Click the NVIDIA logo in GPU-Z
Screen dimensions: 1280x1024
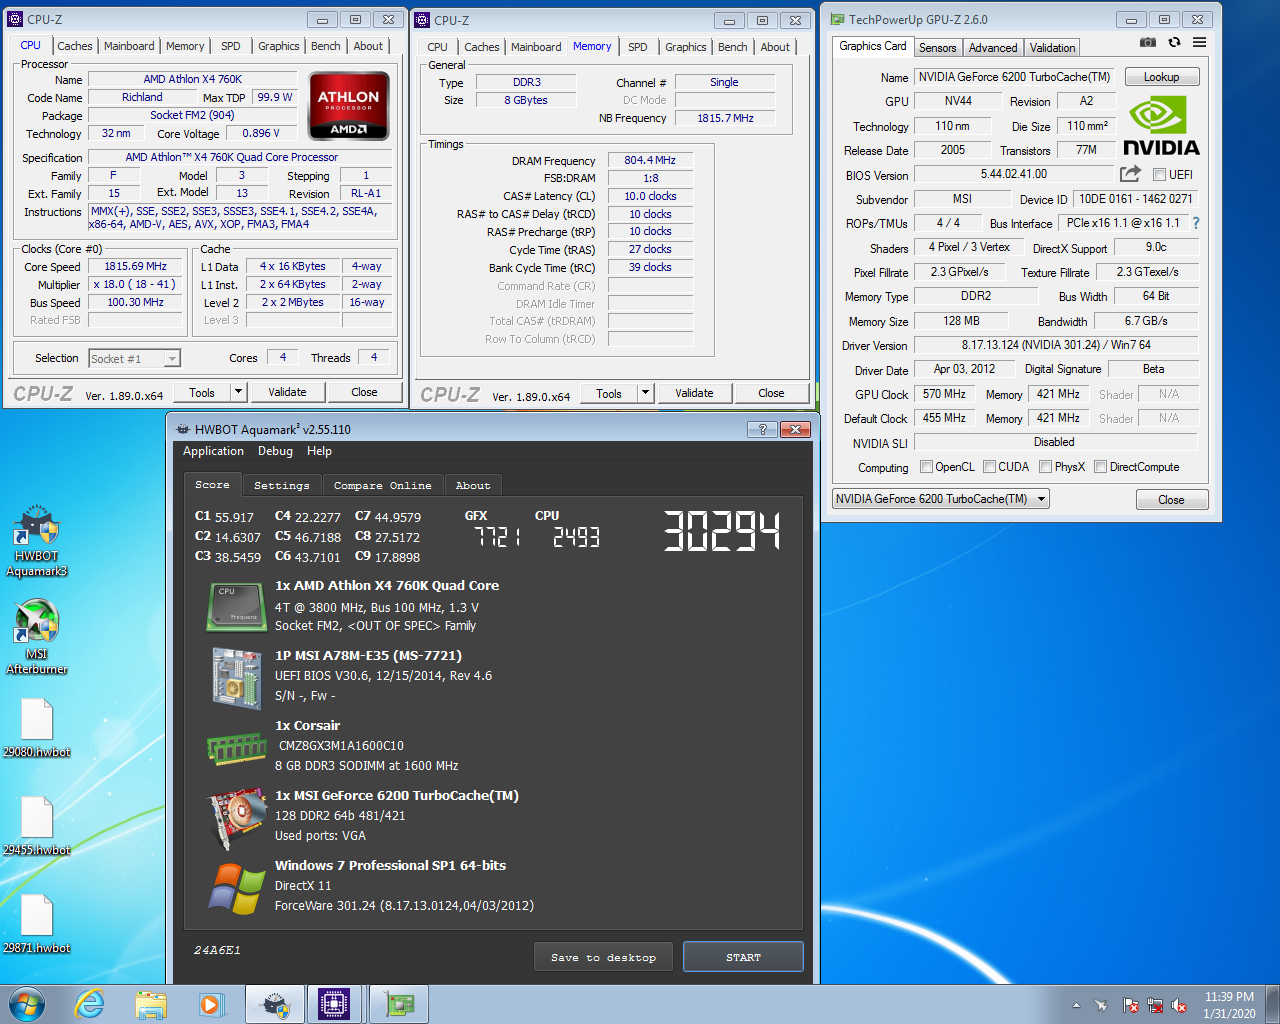1160,126
